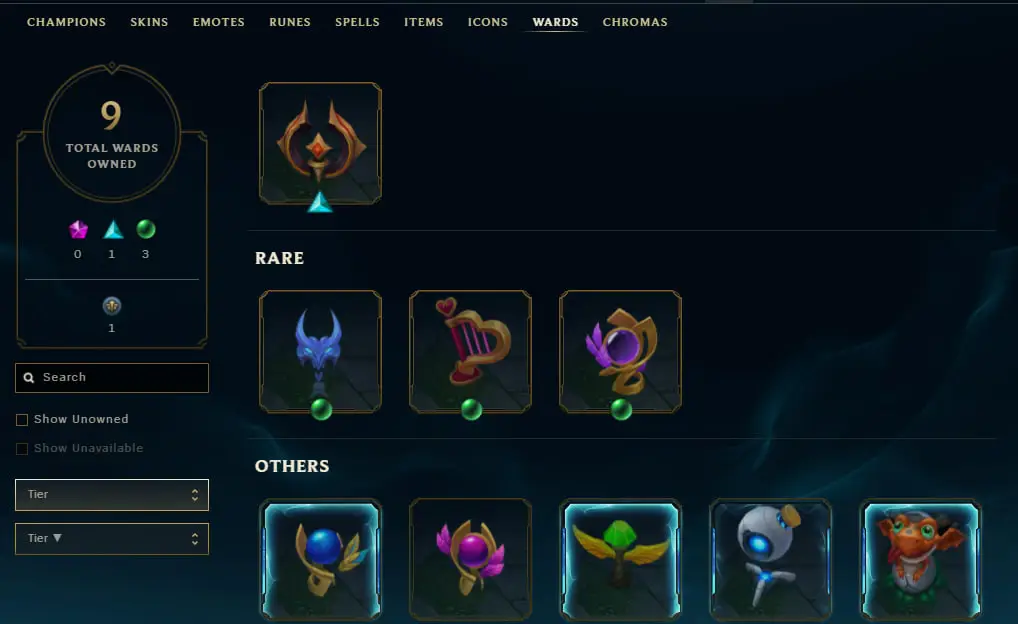The width and height of the screenshot is (1018, 624).
Task: Select the blue orb golden ward
Action: coord(320,559)
